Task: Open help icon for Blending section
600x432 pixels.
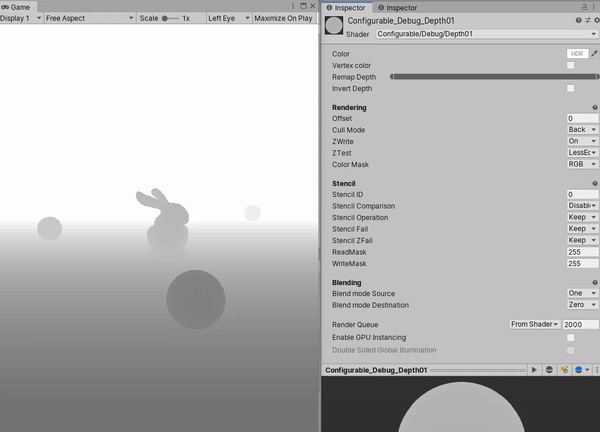Action: point(595,282)
